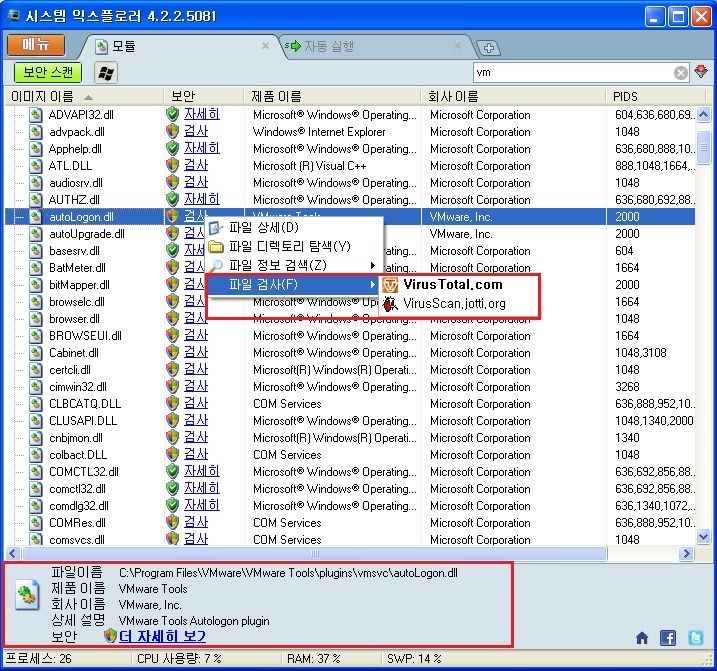Select the bitMapper.dll row
The height and width of the screenshot is (671, 717).
(350, 285)
